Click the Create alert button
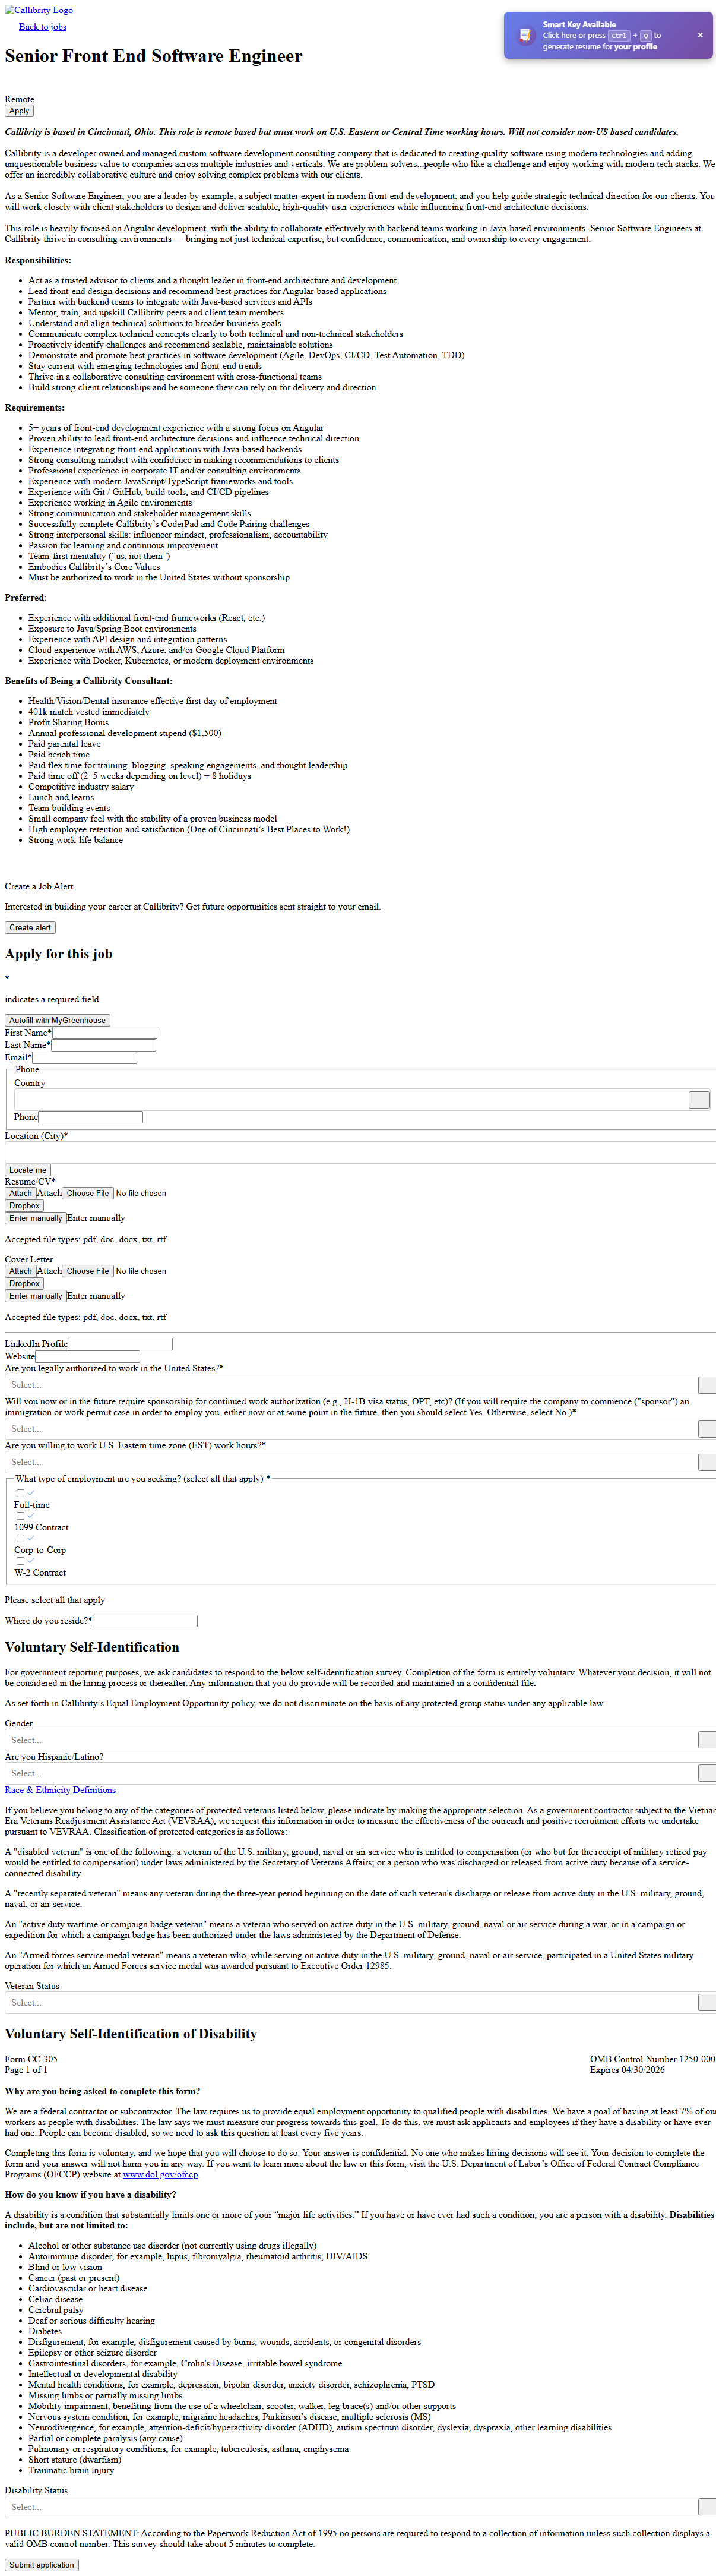 click(x=30, y=928)
